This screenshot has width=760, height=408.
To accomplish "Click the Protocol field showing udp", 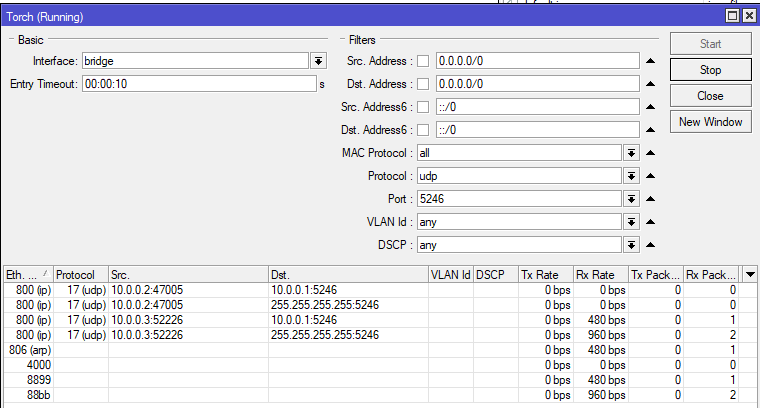I will pos(519,176).
